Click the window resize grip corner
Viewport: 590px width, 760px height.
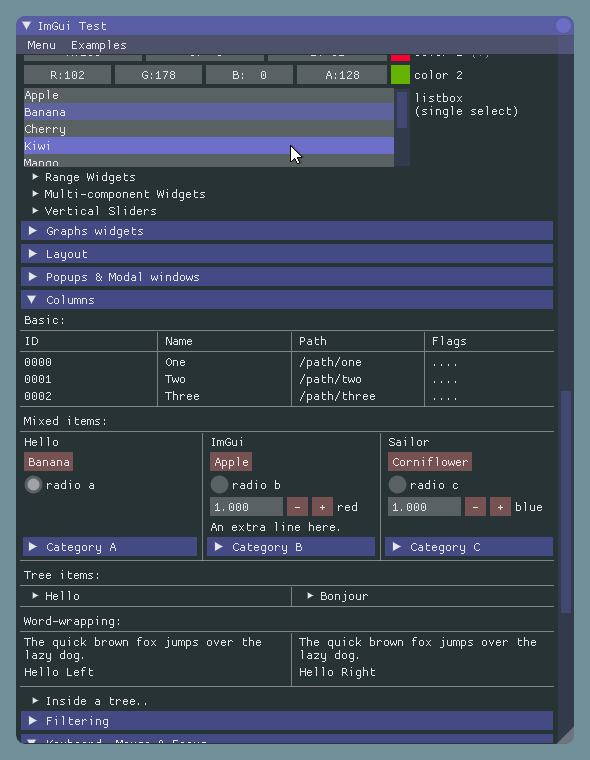[566, 736]
